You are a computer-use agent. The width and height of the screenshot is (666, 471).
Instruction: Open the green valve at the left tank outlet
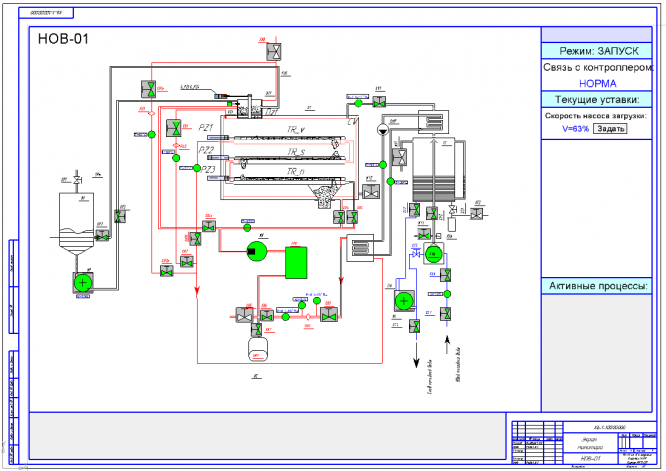102,236
